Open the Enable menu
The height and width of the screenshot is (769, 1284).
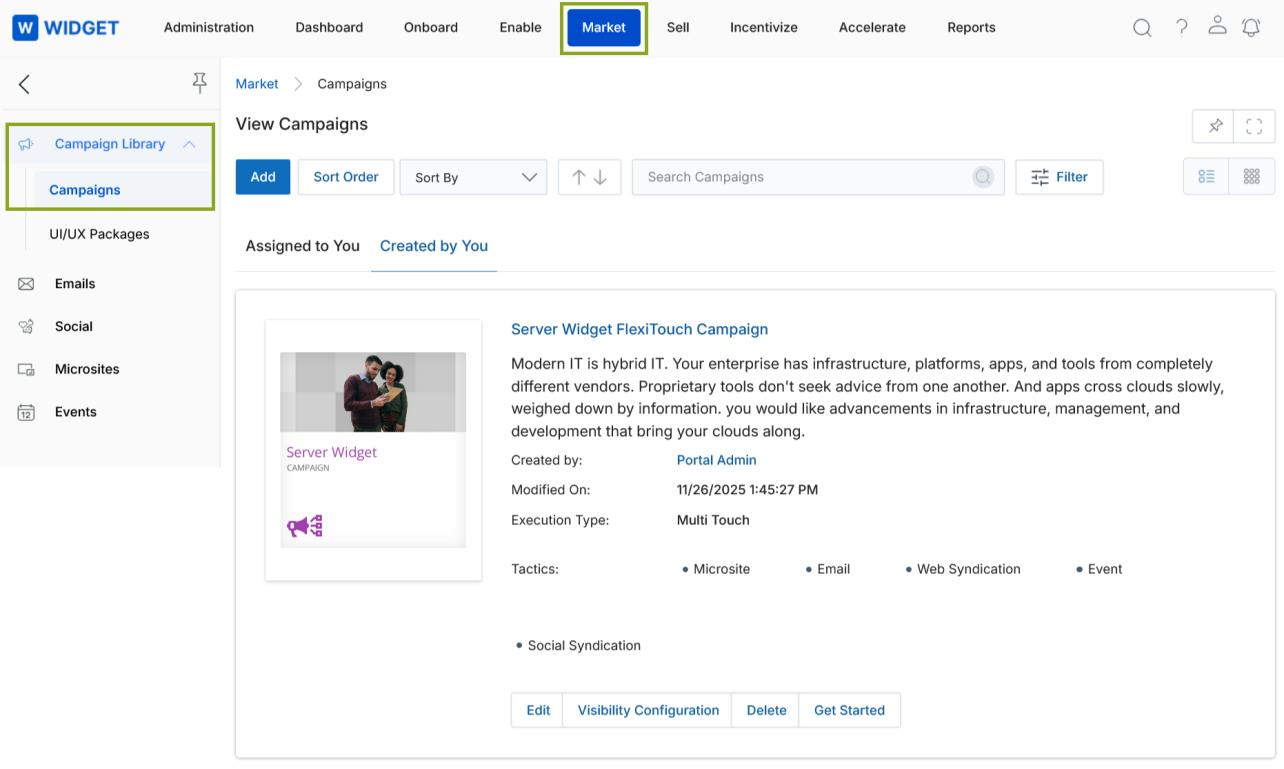tap(520, 27)
